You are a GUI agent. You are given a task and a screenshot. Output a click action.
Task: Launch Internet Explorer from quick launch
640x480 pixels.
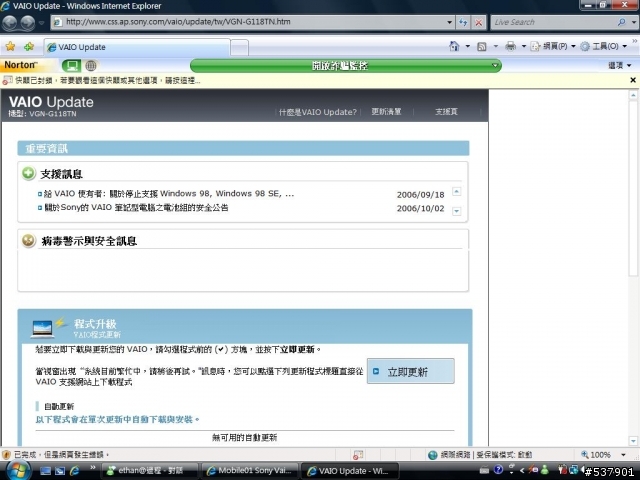coord(75,471)
